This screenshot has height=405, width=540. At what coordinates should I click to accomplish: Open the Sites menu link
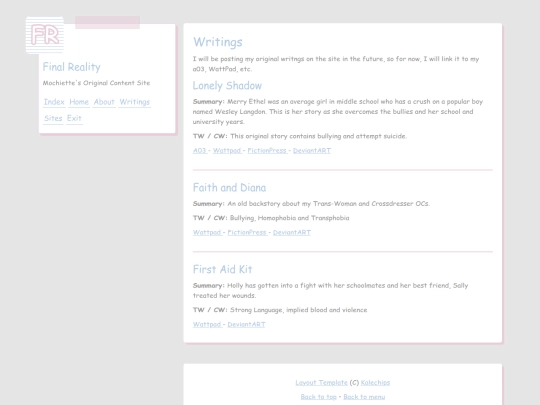coord(53,118)
